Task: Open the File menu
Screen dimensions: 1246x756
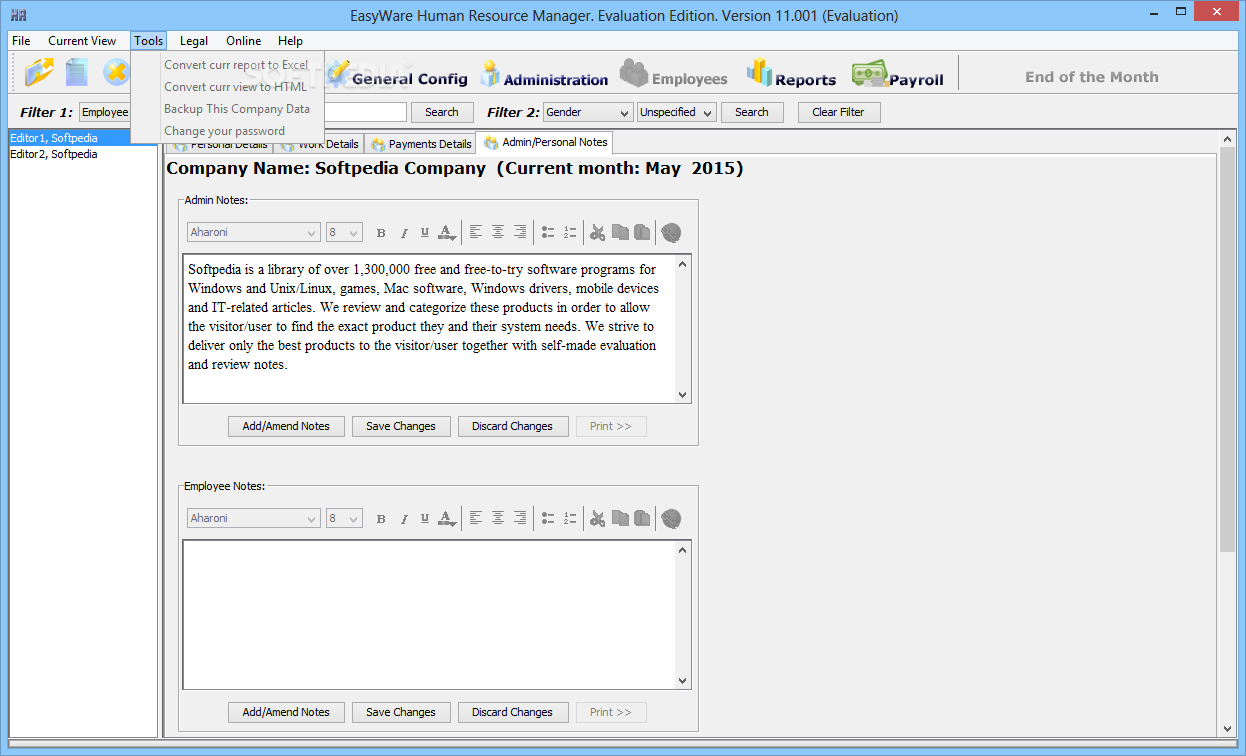Action: tap(21, 41)
